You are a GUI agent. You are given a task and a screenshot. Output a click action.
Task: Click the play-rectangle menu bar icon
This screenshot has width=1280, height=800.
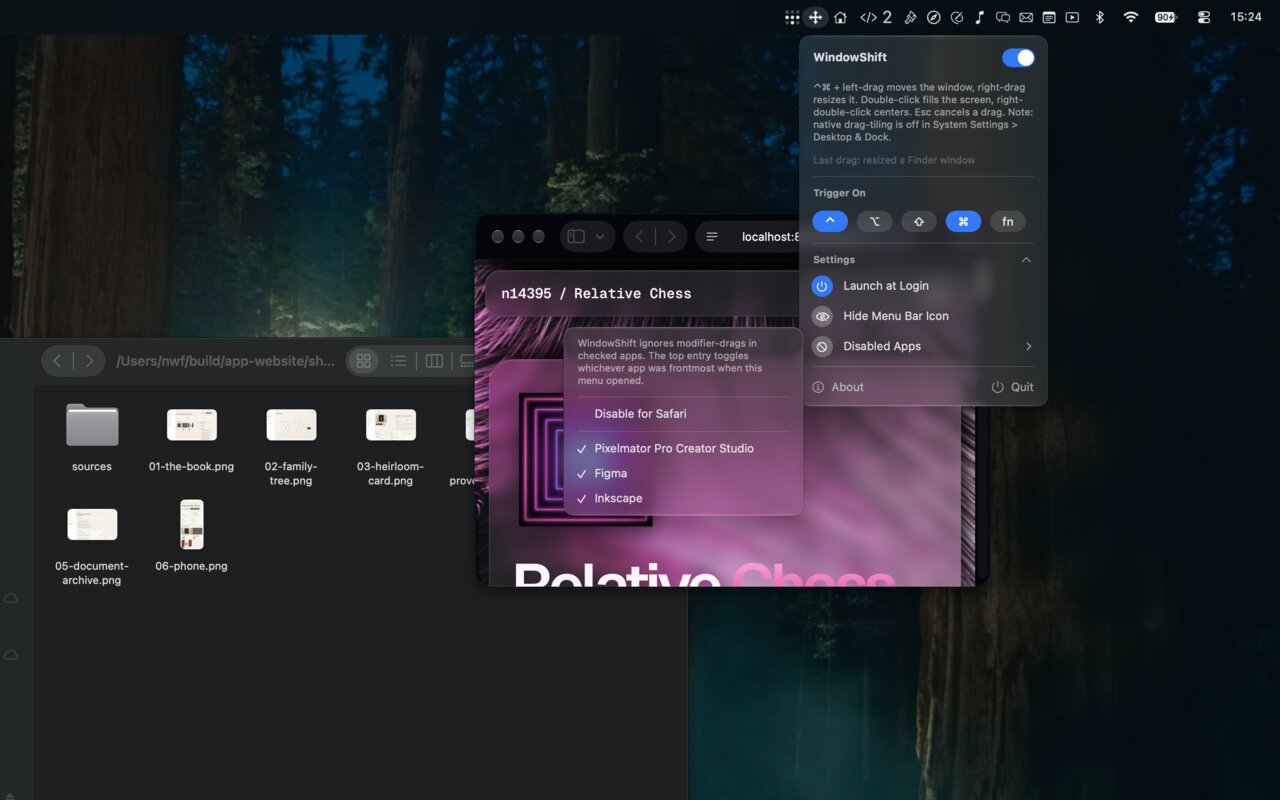coord(1072,17)
